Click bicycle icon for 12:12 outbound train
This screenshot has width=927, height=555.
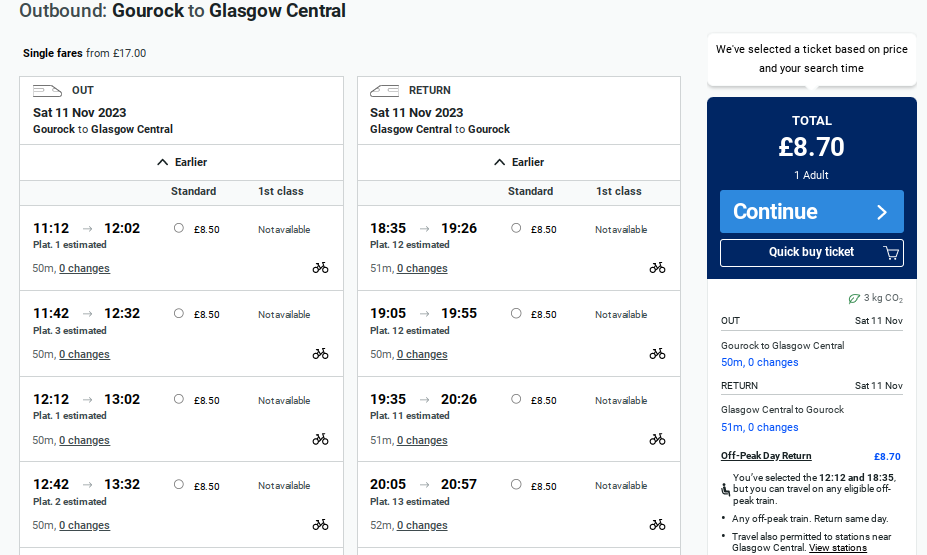pos(320,439)
